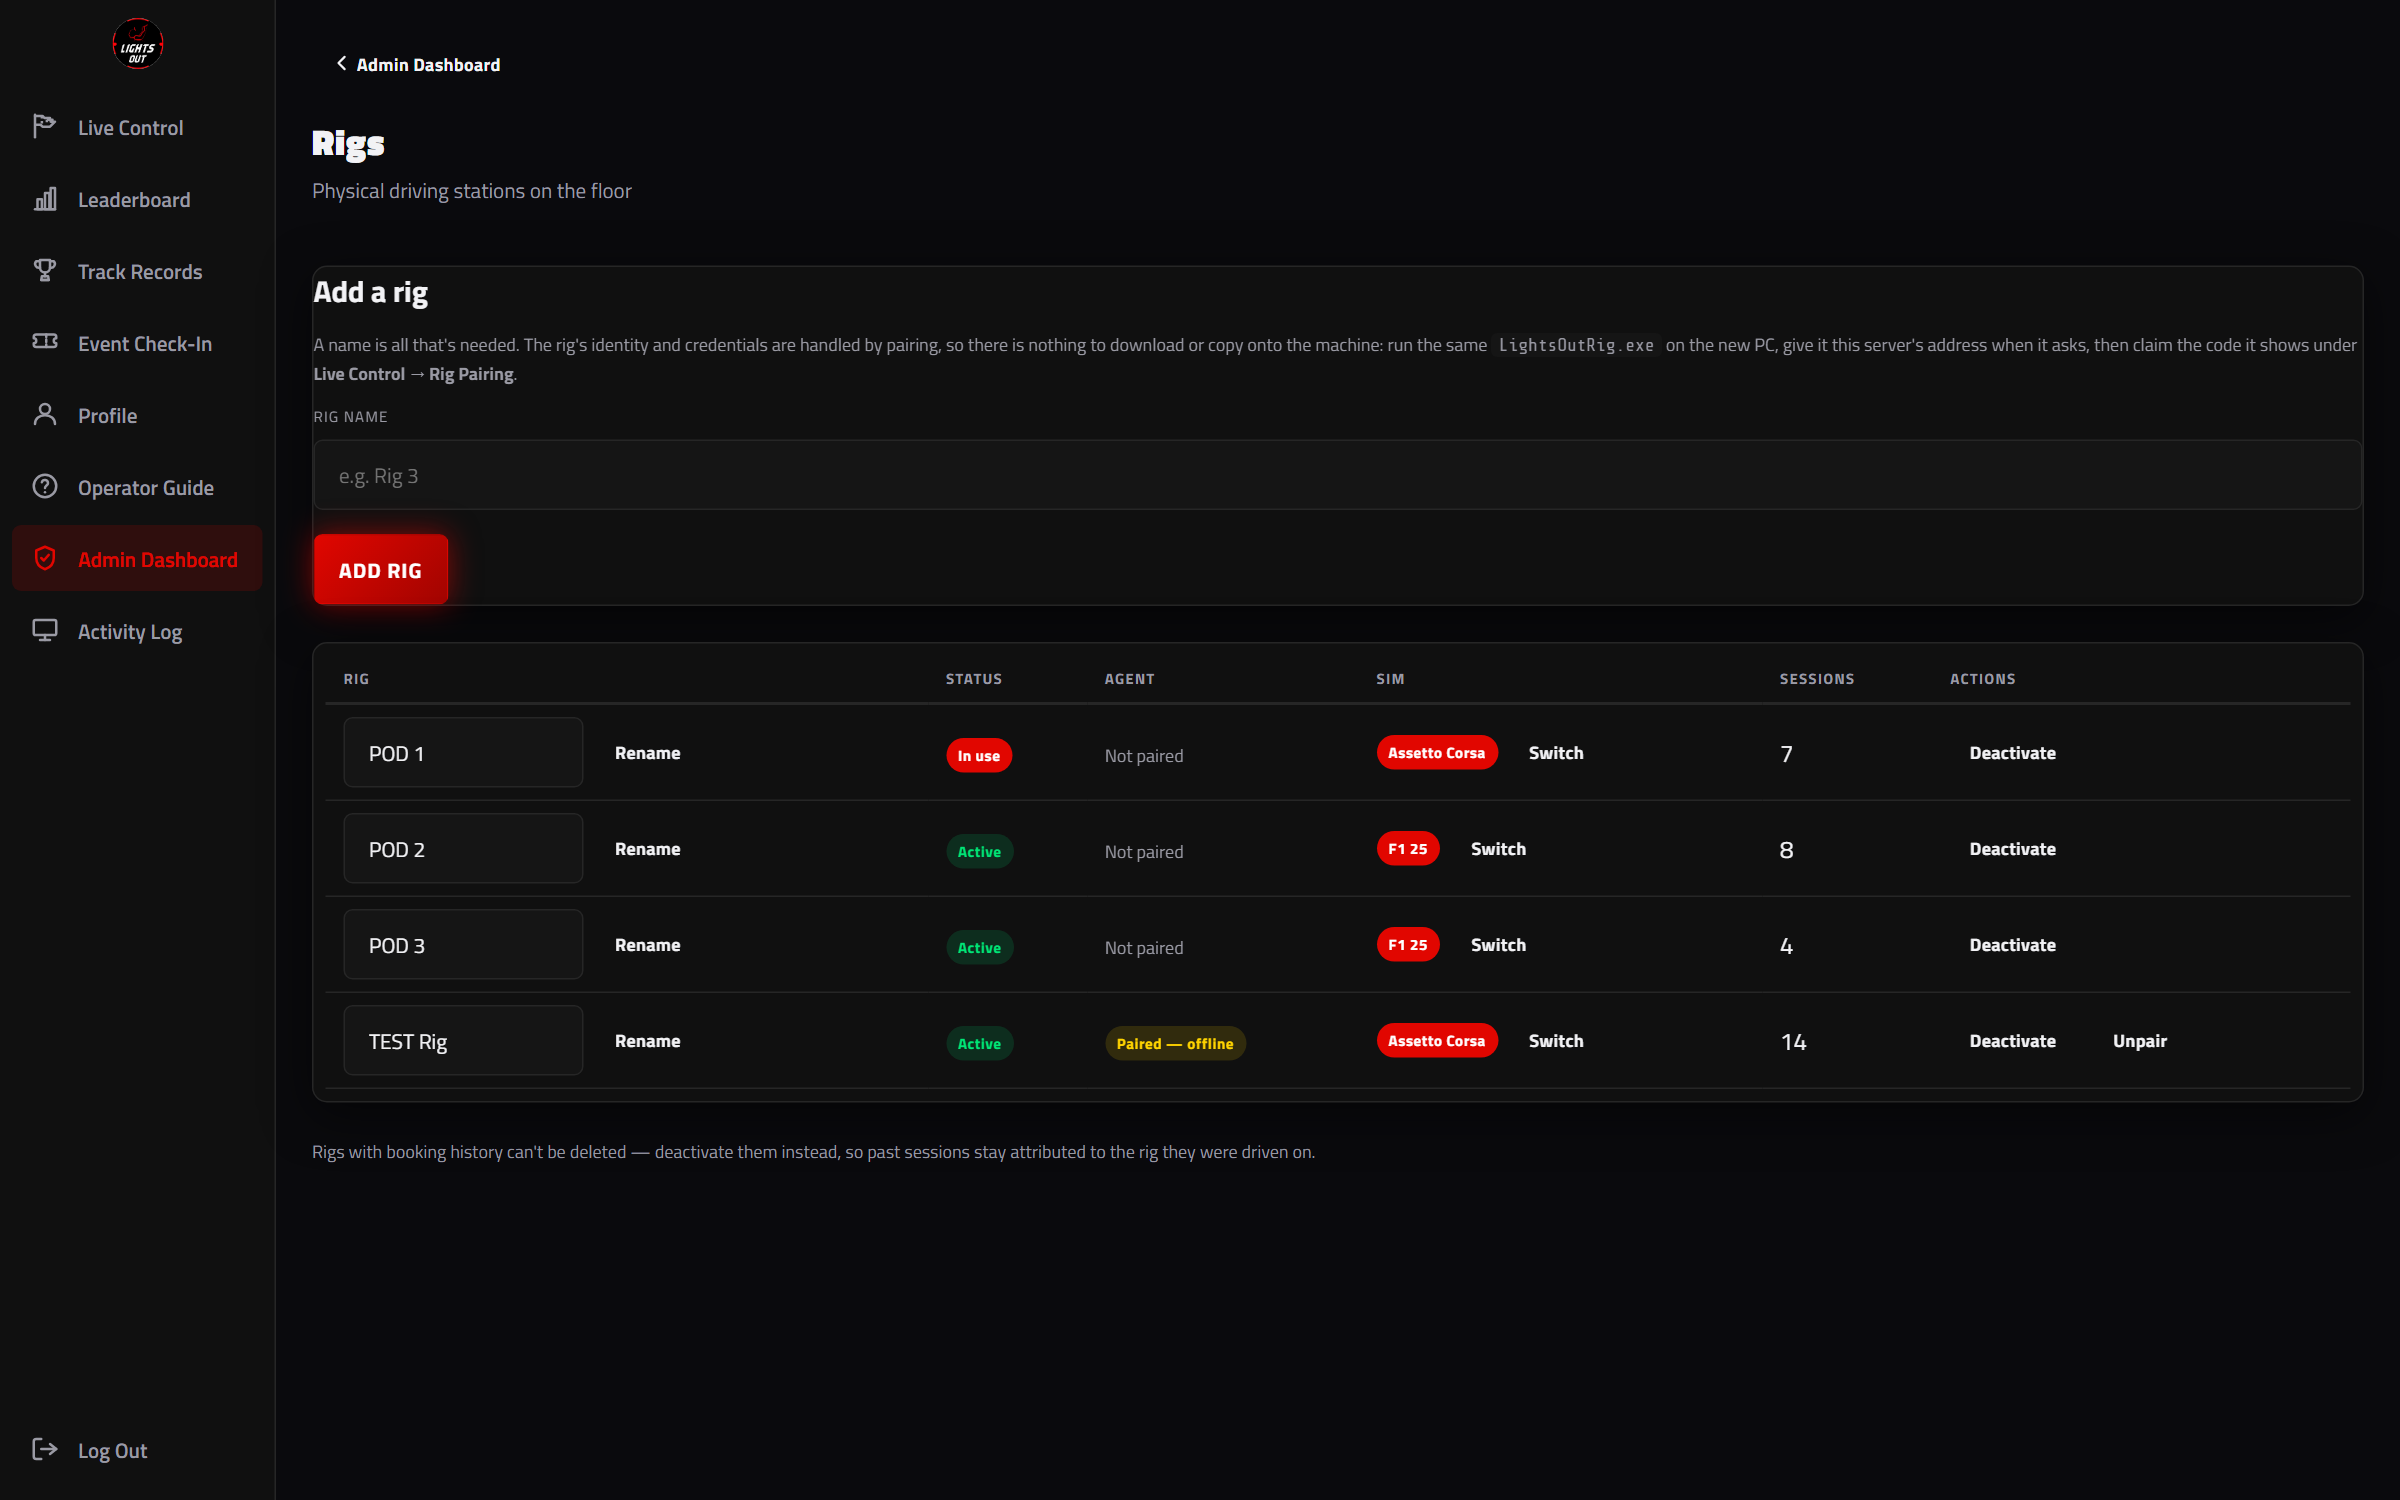Screen dimensions: 2400x1500
Task: Click the Lights Out logo
Action: 137,44
